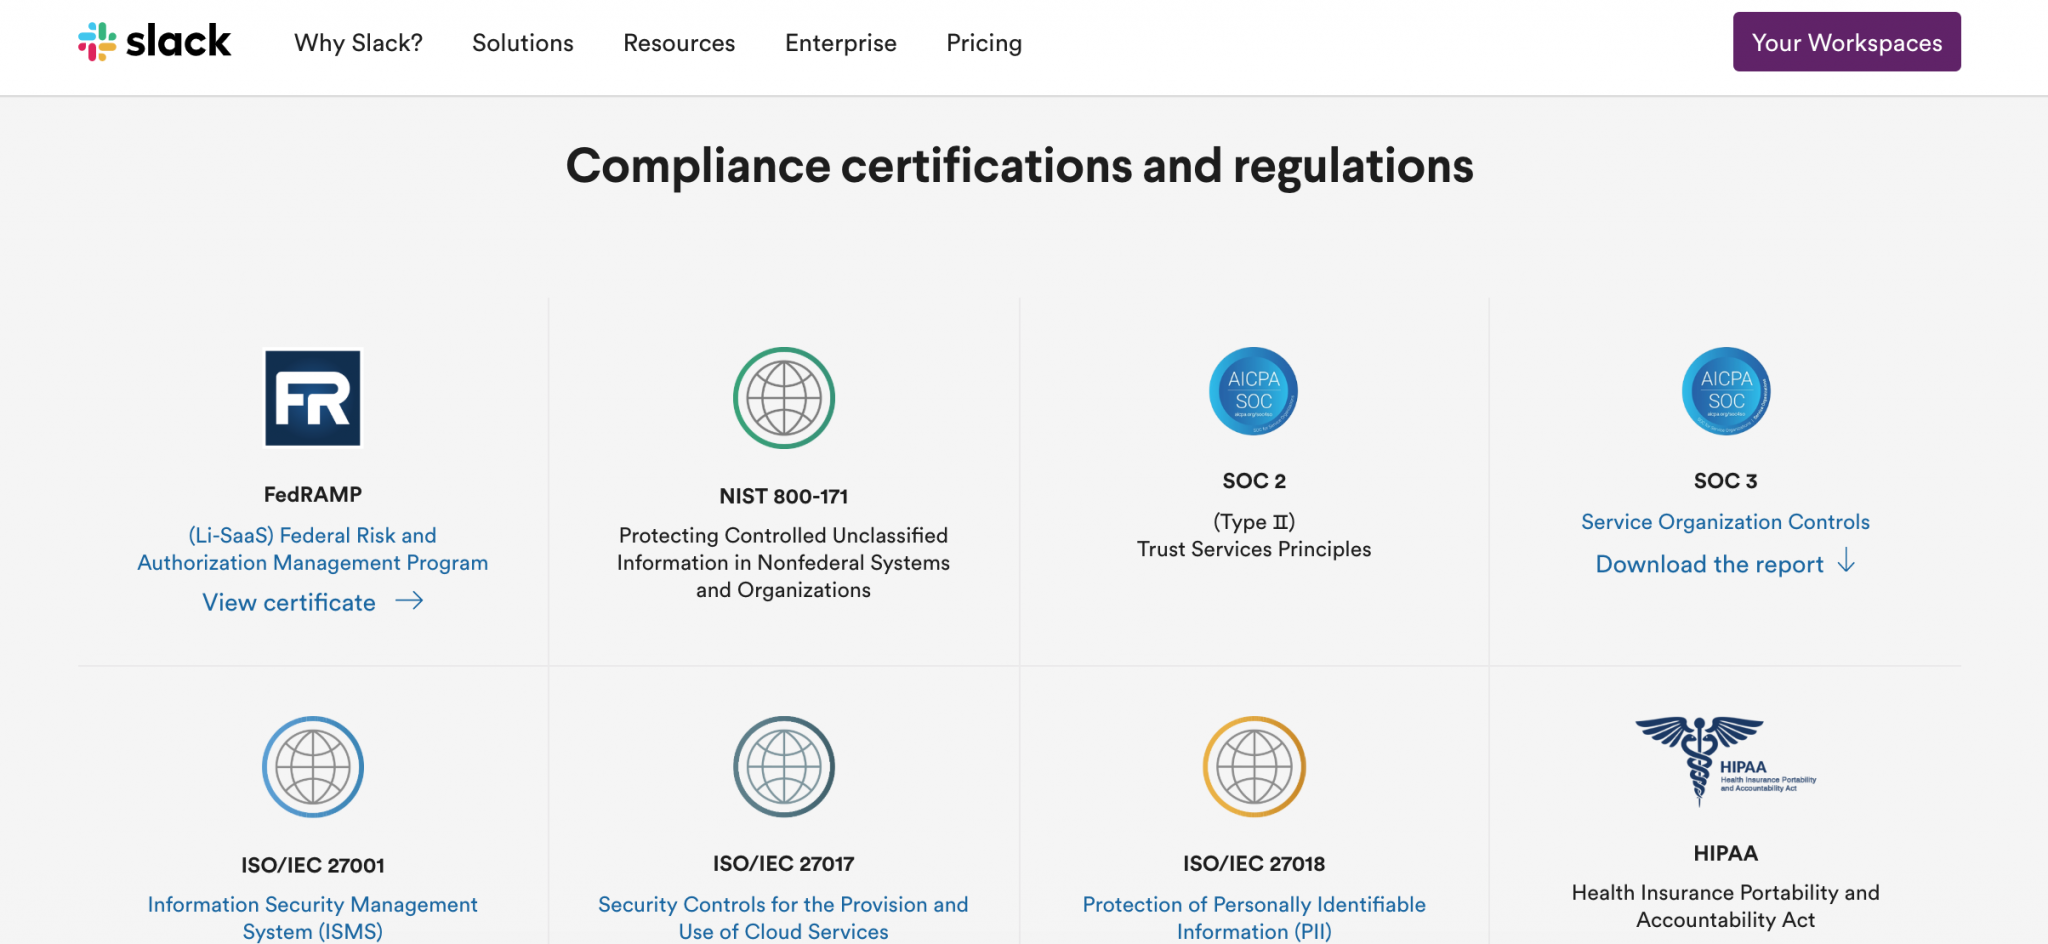Click the AICPA SOC badge above SOC 2
The image size is (2048, 944).
click(x=1254, y=391)
